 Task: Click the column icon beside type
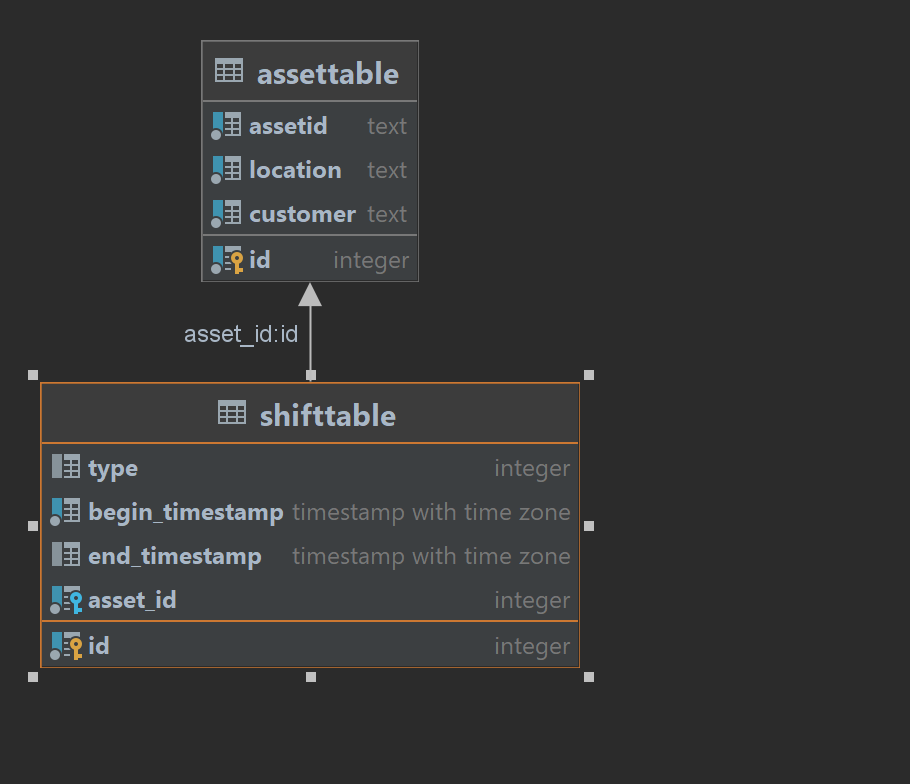point(68,468)
